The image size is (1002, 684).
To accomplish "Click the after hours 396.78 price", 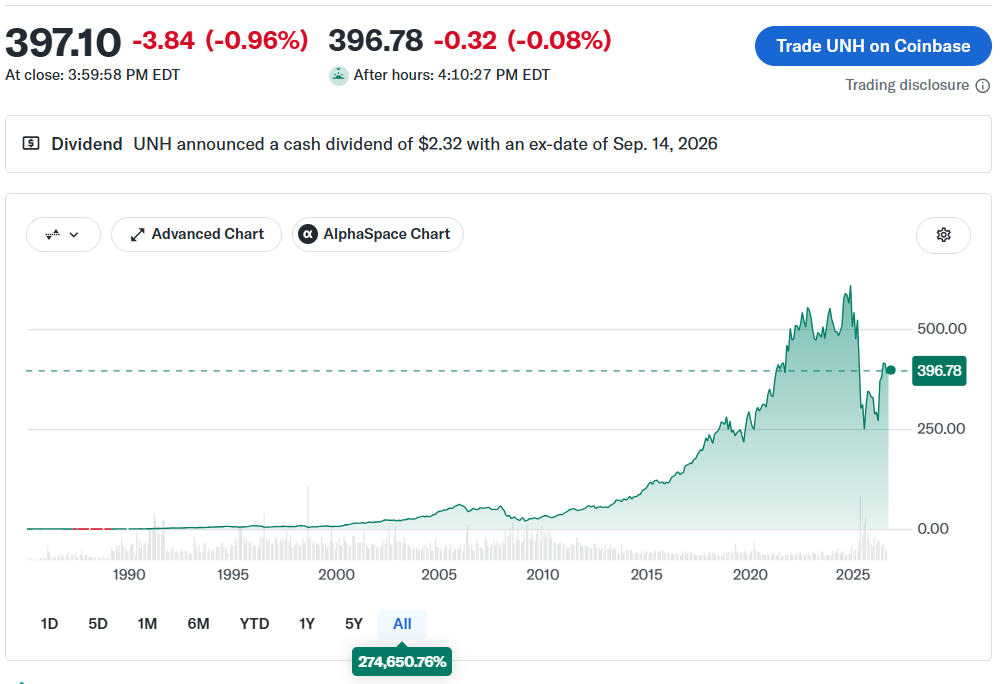I will click(376, 41).
